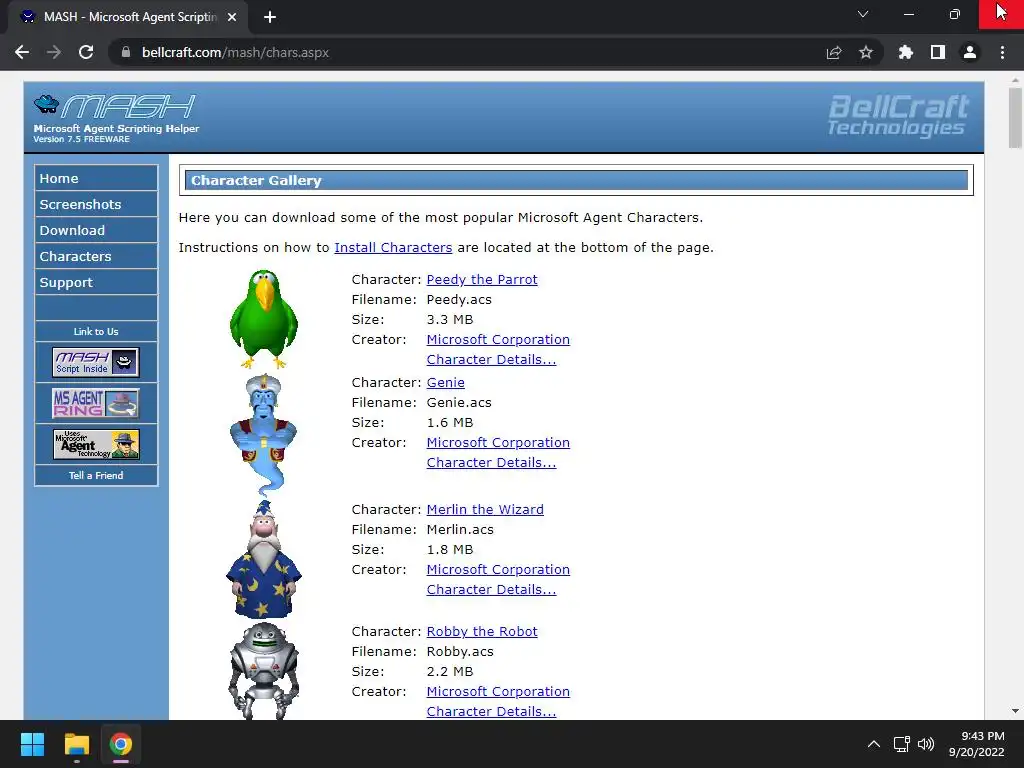This screenshot has width=1024, height=768.
Task: Toggle the Chrome side panel
Action: point(938,52)
